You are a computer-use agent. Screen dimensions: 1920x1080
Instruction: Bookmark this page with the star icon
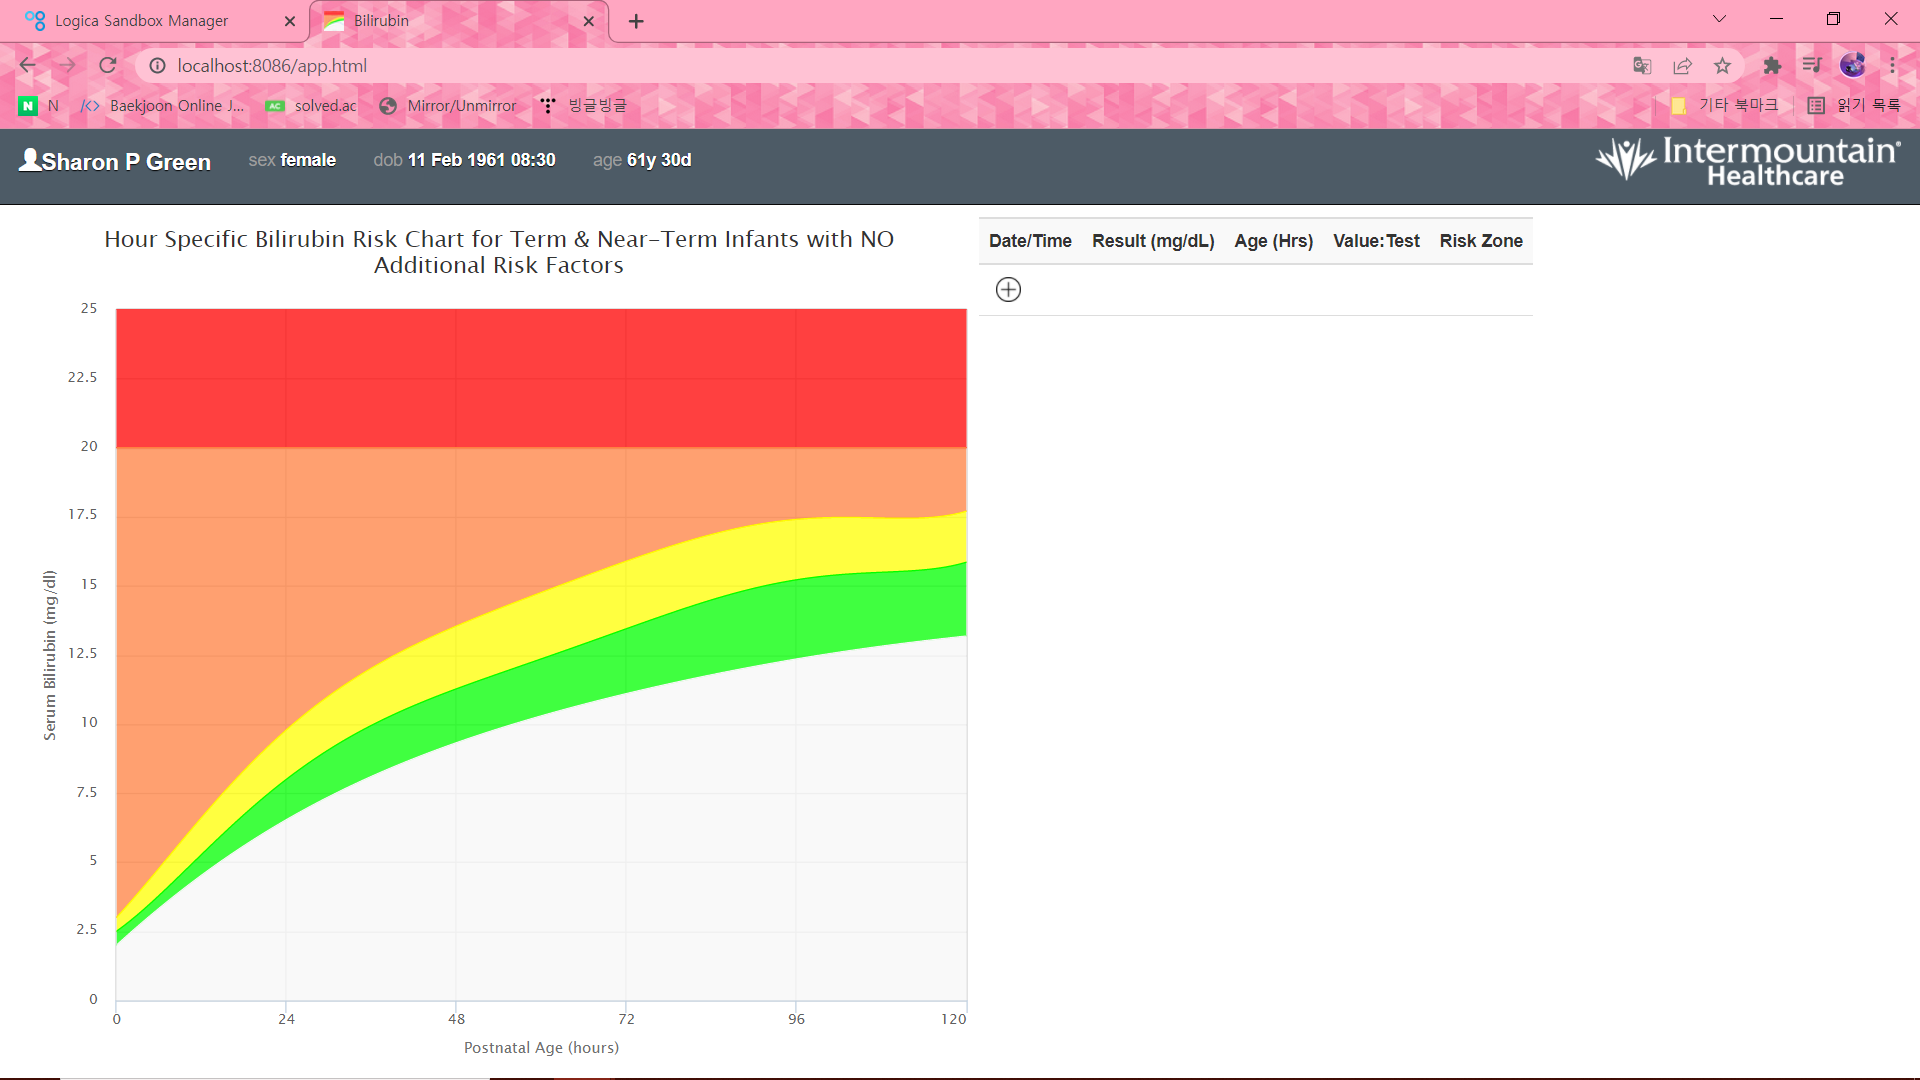(1722, 66)
